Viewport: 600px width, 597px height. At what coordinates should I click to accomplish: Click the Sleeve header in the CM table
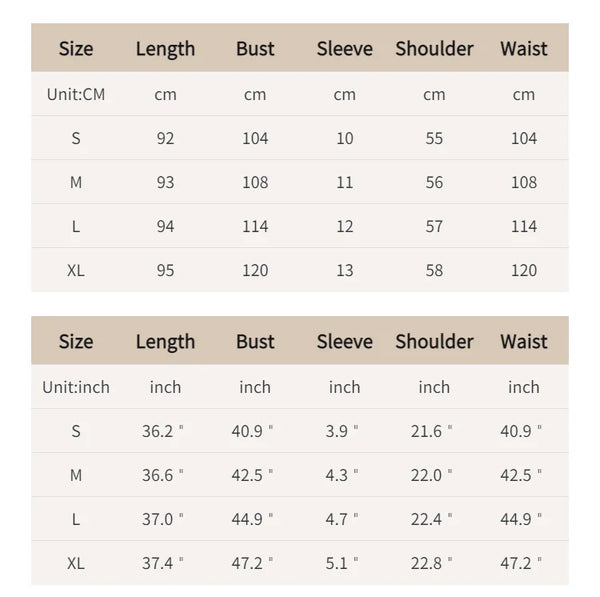click(345, 49)
